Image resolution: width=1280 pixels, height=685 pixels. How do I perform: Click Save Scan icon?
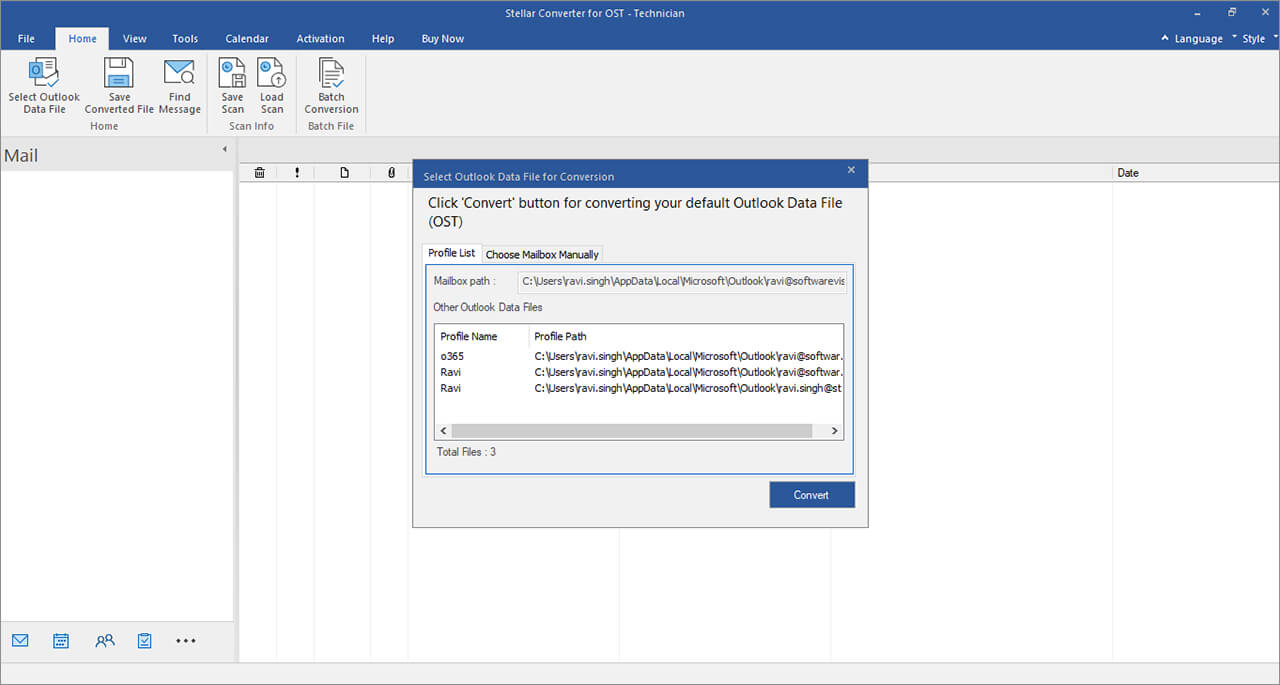coord(232,74)
